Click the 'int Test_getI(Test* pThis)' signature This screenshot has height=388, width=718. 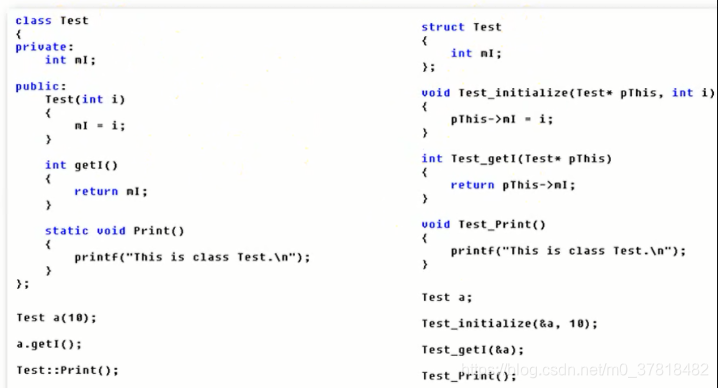[517, 158]
